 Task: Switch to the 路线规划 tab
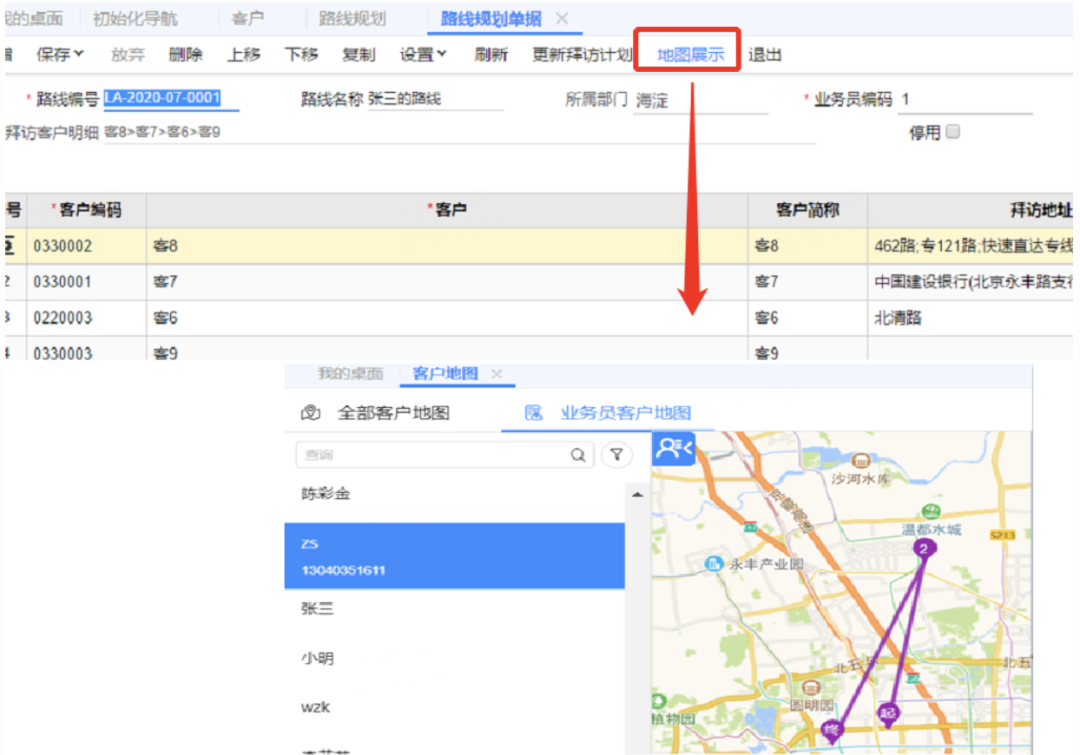[352, 19]
